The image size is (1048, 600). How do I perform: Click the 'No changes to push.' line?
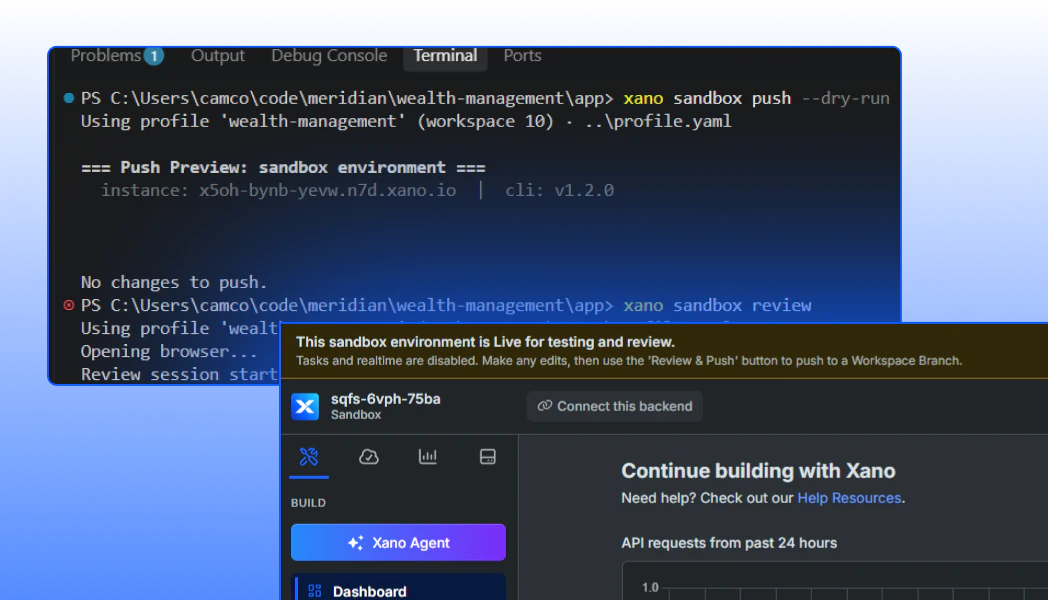coord(174,282)
